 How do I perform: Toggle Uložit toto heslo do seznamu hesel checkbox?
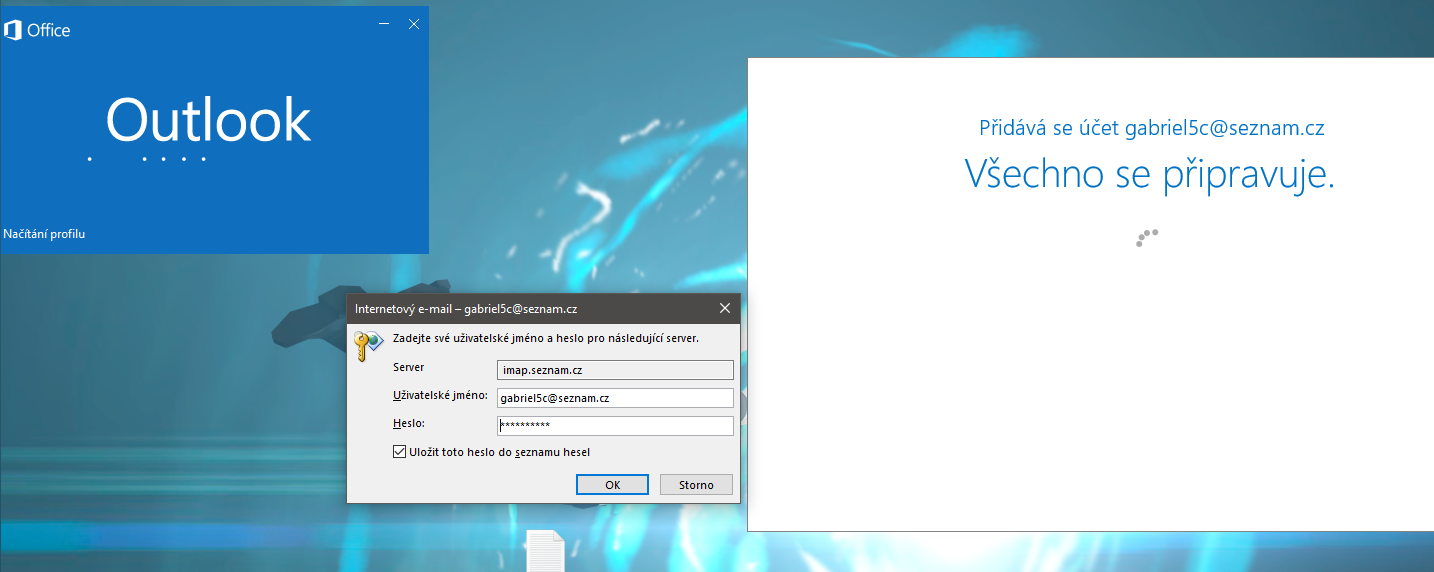(x=400, y=452)
